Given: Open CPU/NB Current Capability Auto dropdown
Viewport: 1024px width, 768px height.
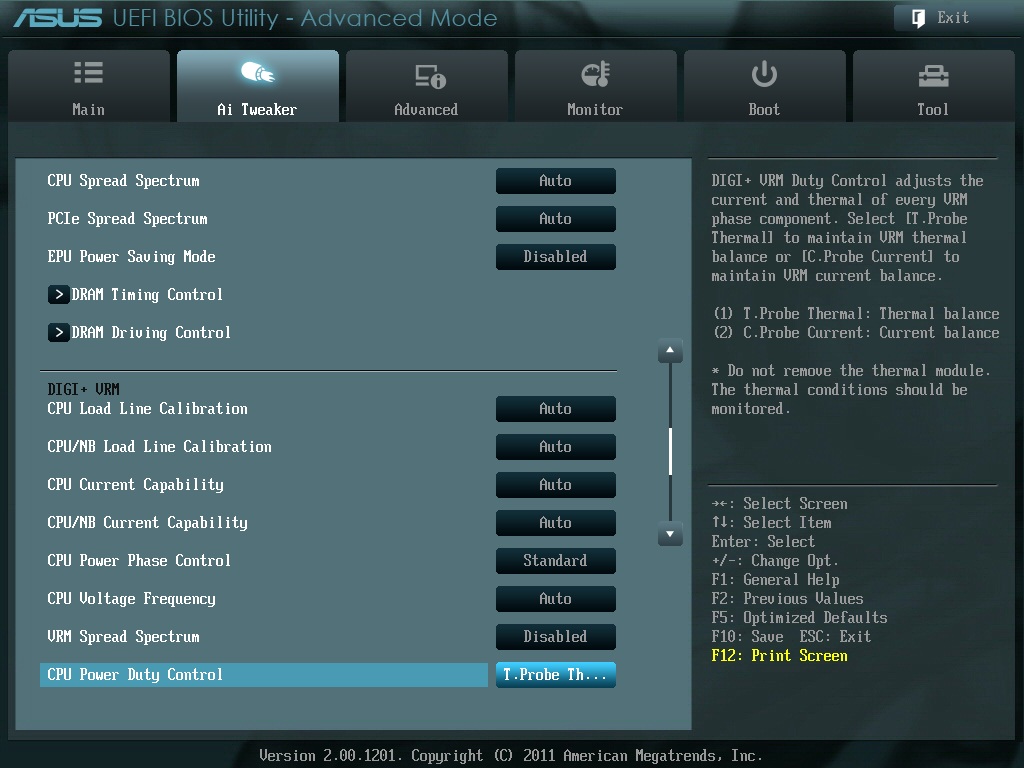Looking at the screenshot, I should (556, 522).
